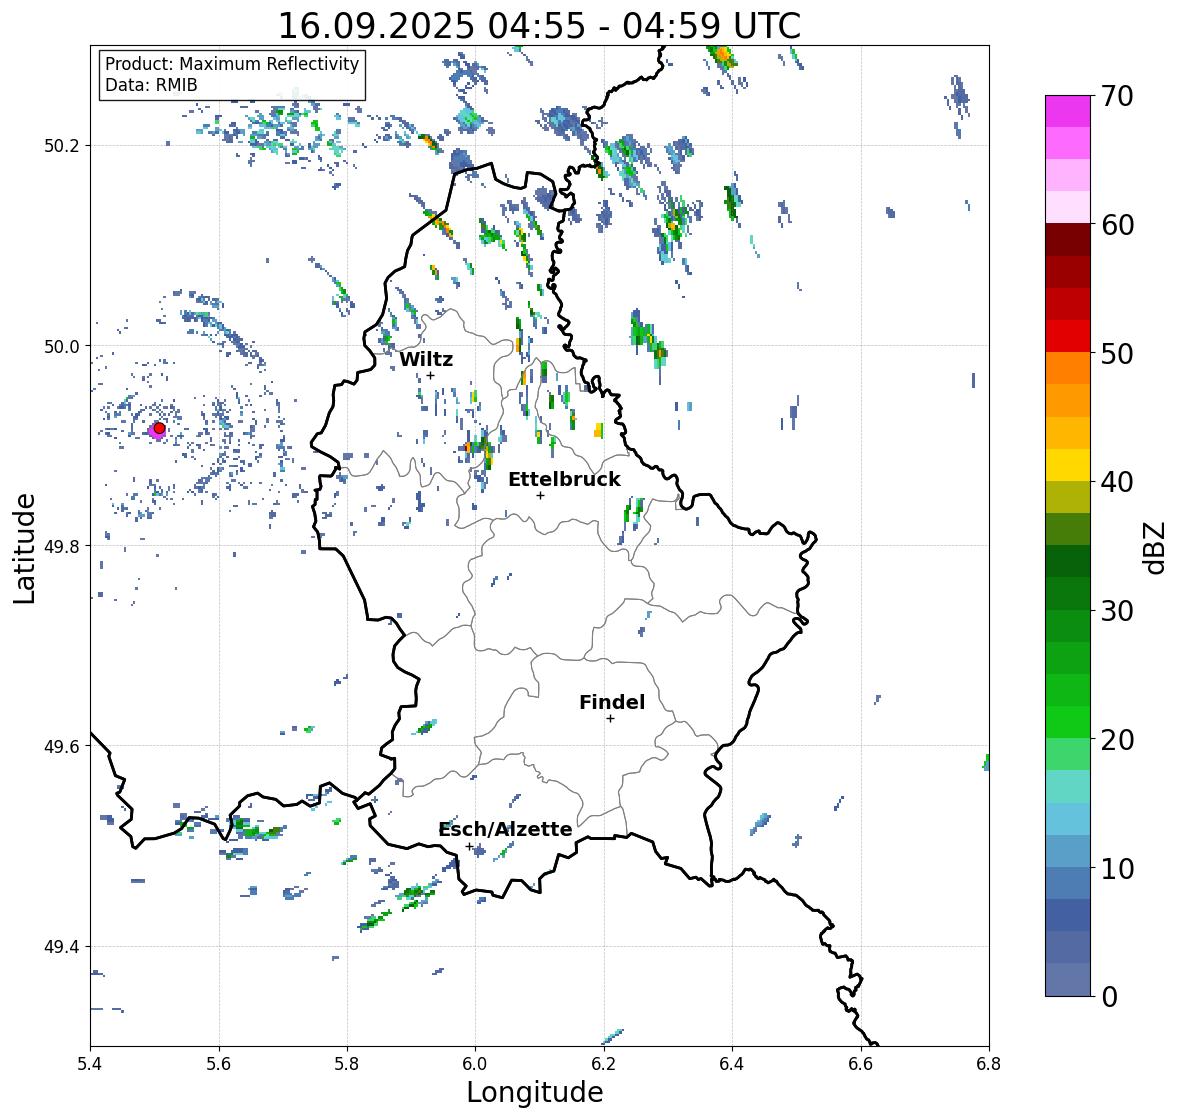This screenshot has height=1117, width=1179.
Task: Click the magenta 70 dBZ colorbar segment
Action: click(x=1068, y=111)
